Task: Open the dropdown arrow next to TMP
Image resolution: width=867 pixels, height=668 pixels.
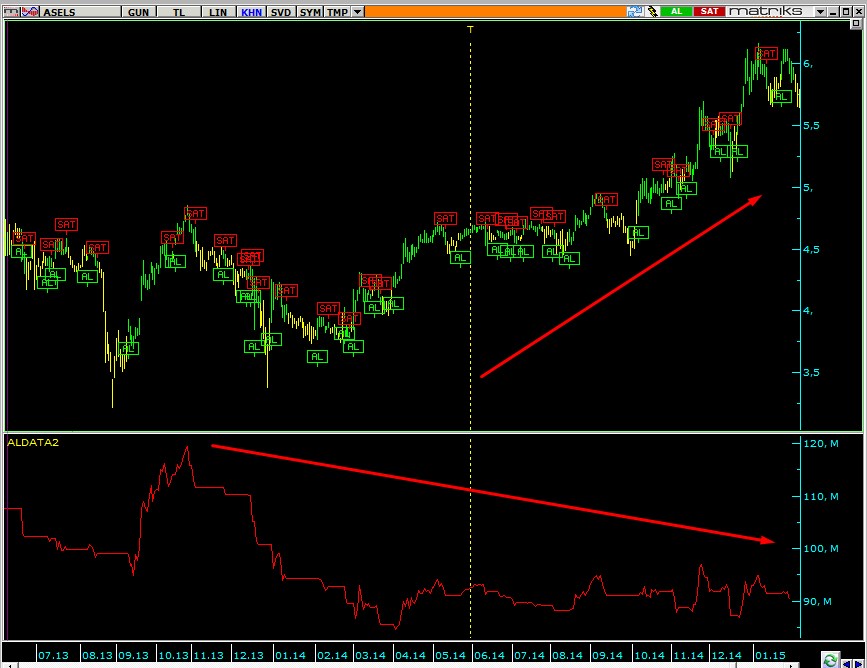Action: pos(358,12)
